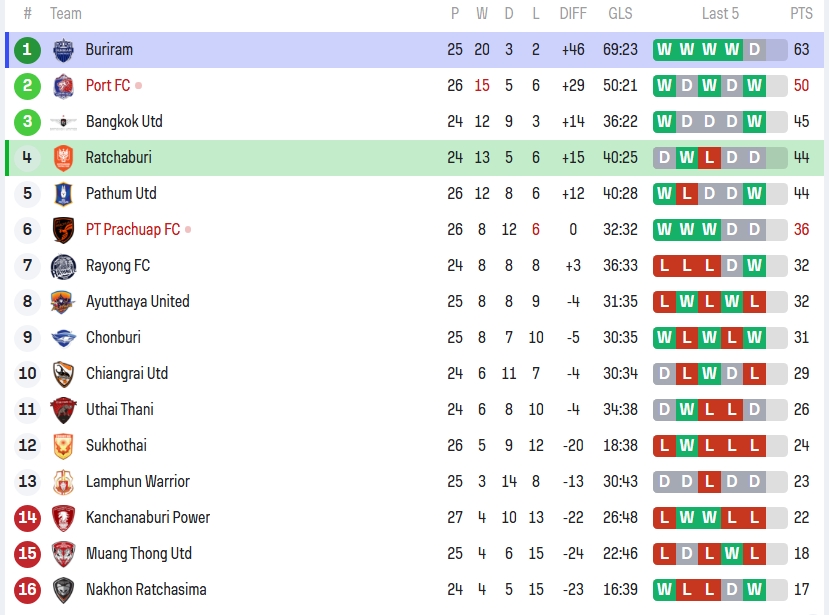Click the PT Prachuap FC crest
This screenshot has width=829, height=615.
coord(63,230)
